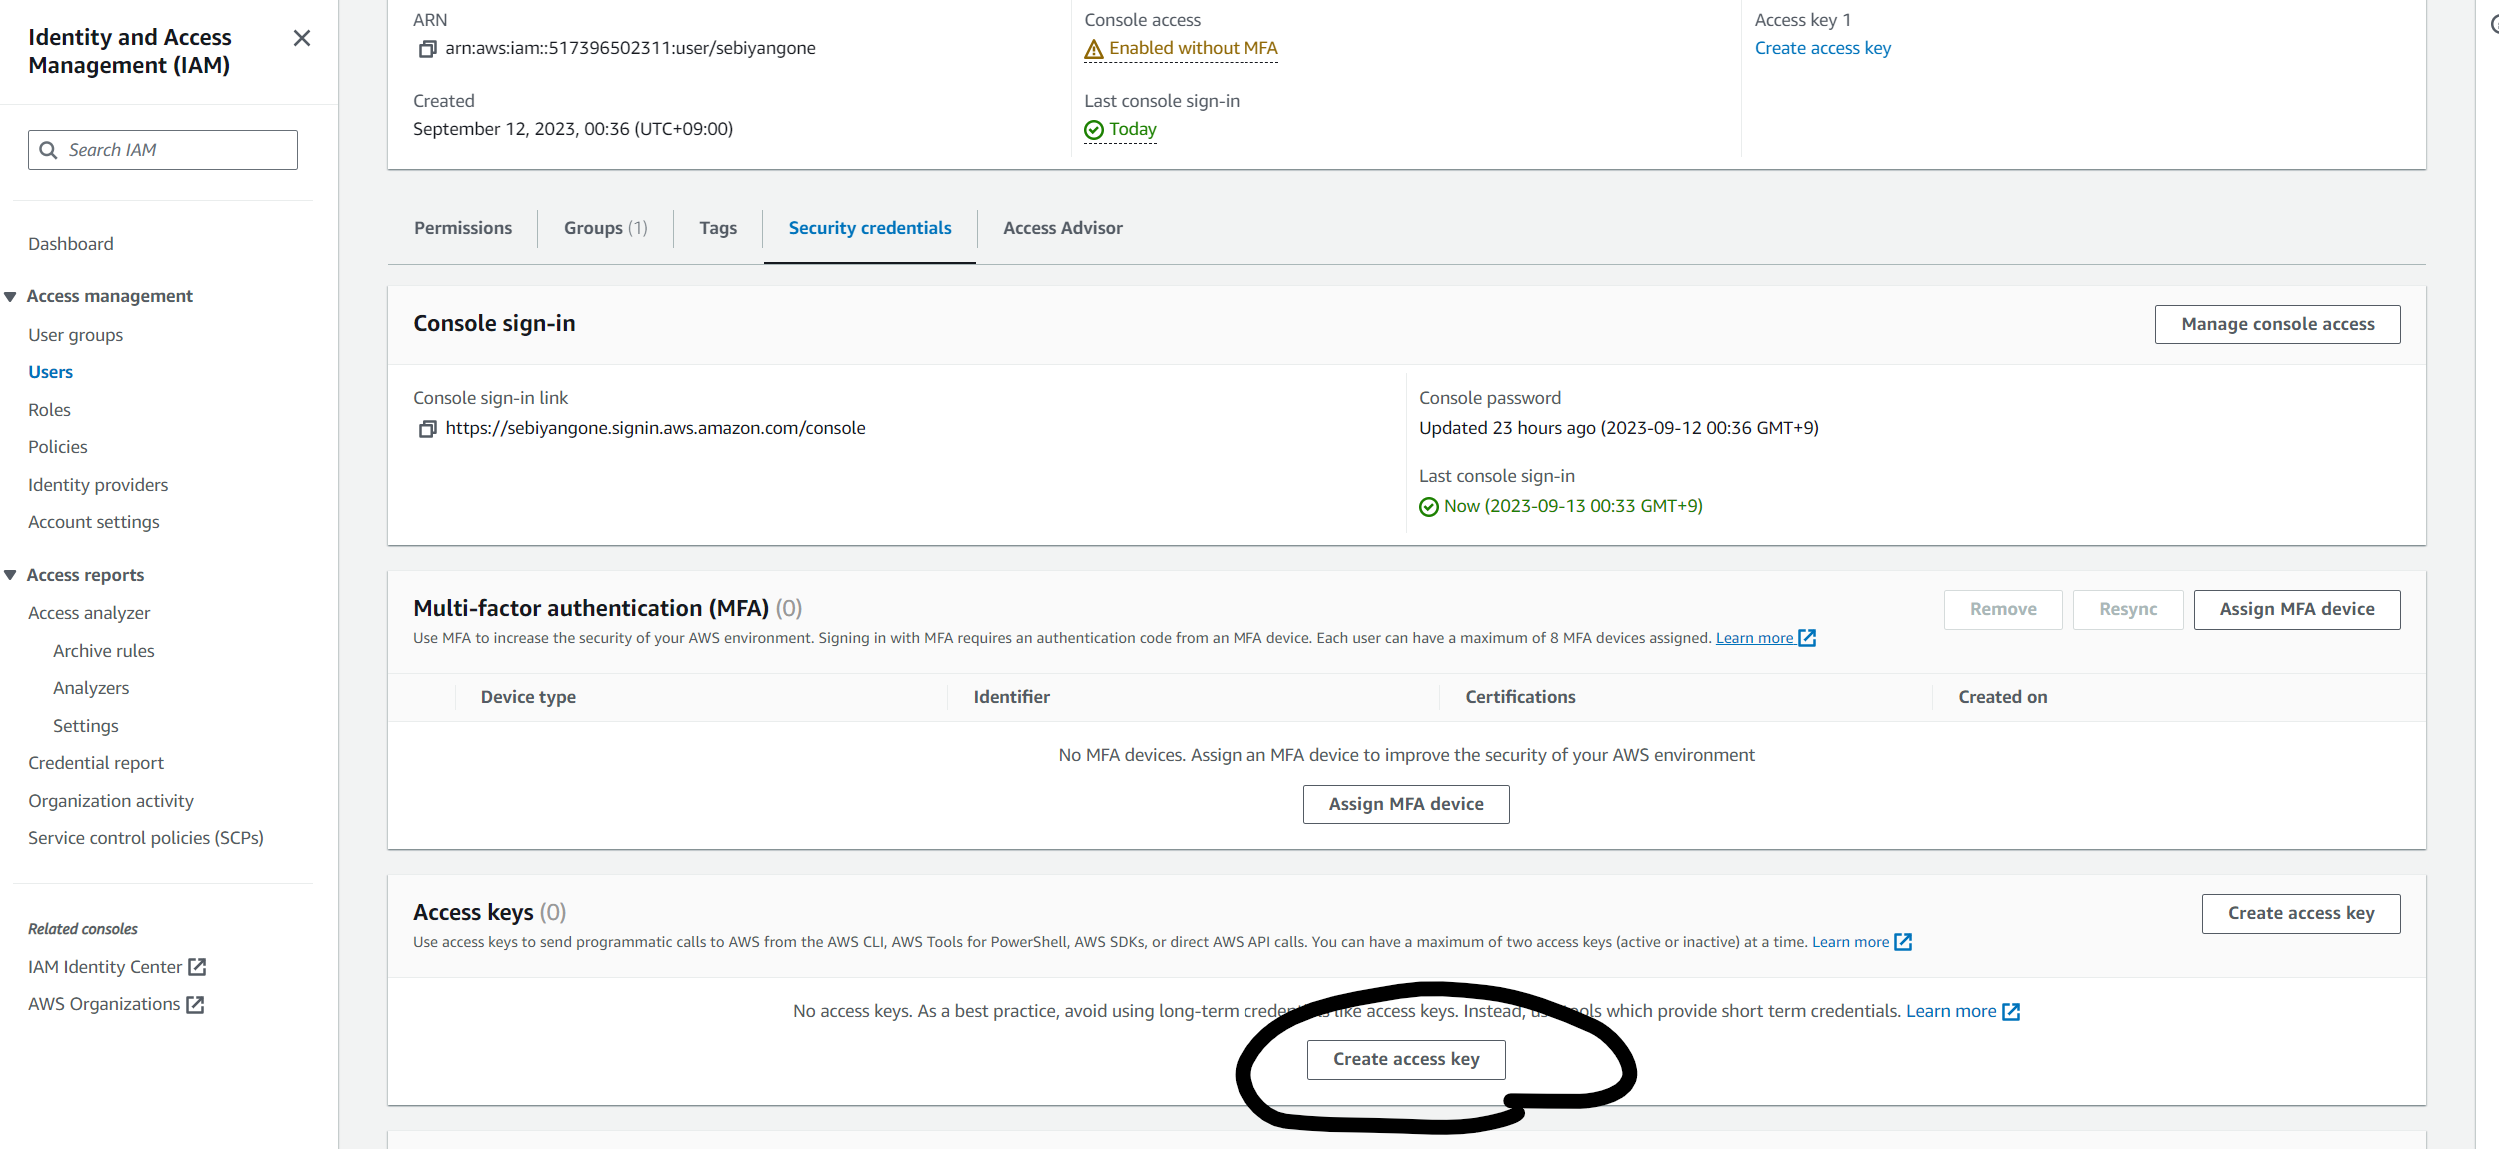Image resolution: width=2499 pixels, height=1149 pixels.
Task: Open the Tags tab
Action: [718, 228]
